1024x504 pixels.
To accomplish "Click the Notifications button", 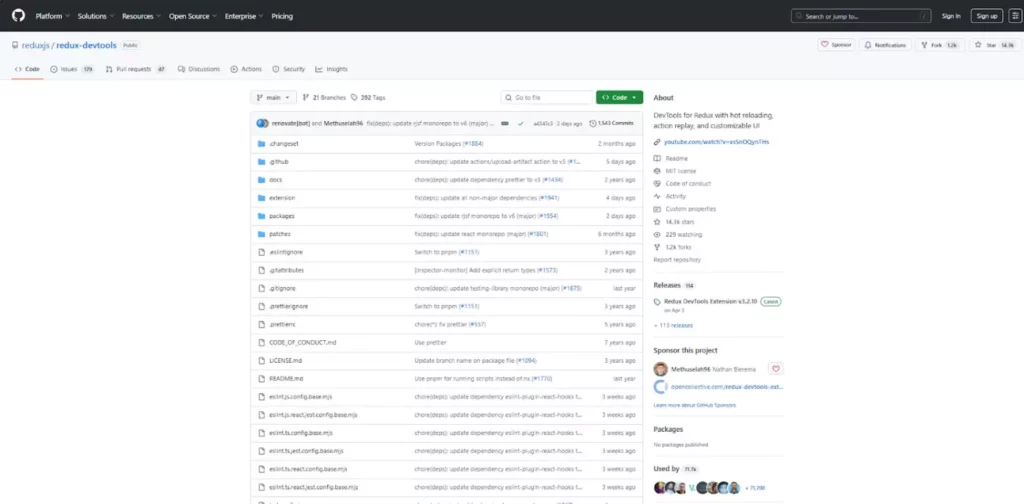I will pos(885,45).
